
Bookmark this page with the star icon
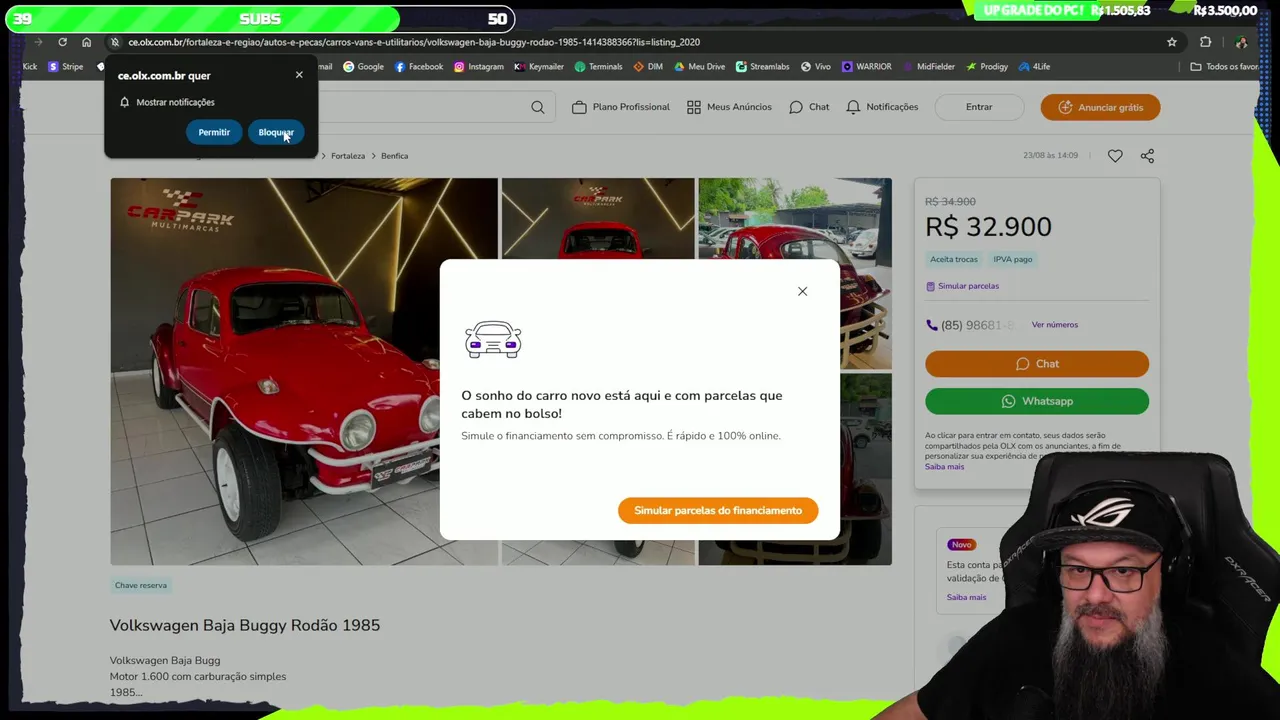tap(1172, 42)
